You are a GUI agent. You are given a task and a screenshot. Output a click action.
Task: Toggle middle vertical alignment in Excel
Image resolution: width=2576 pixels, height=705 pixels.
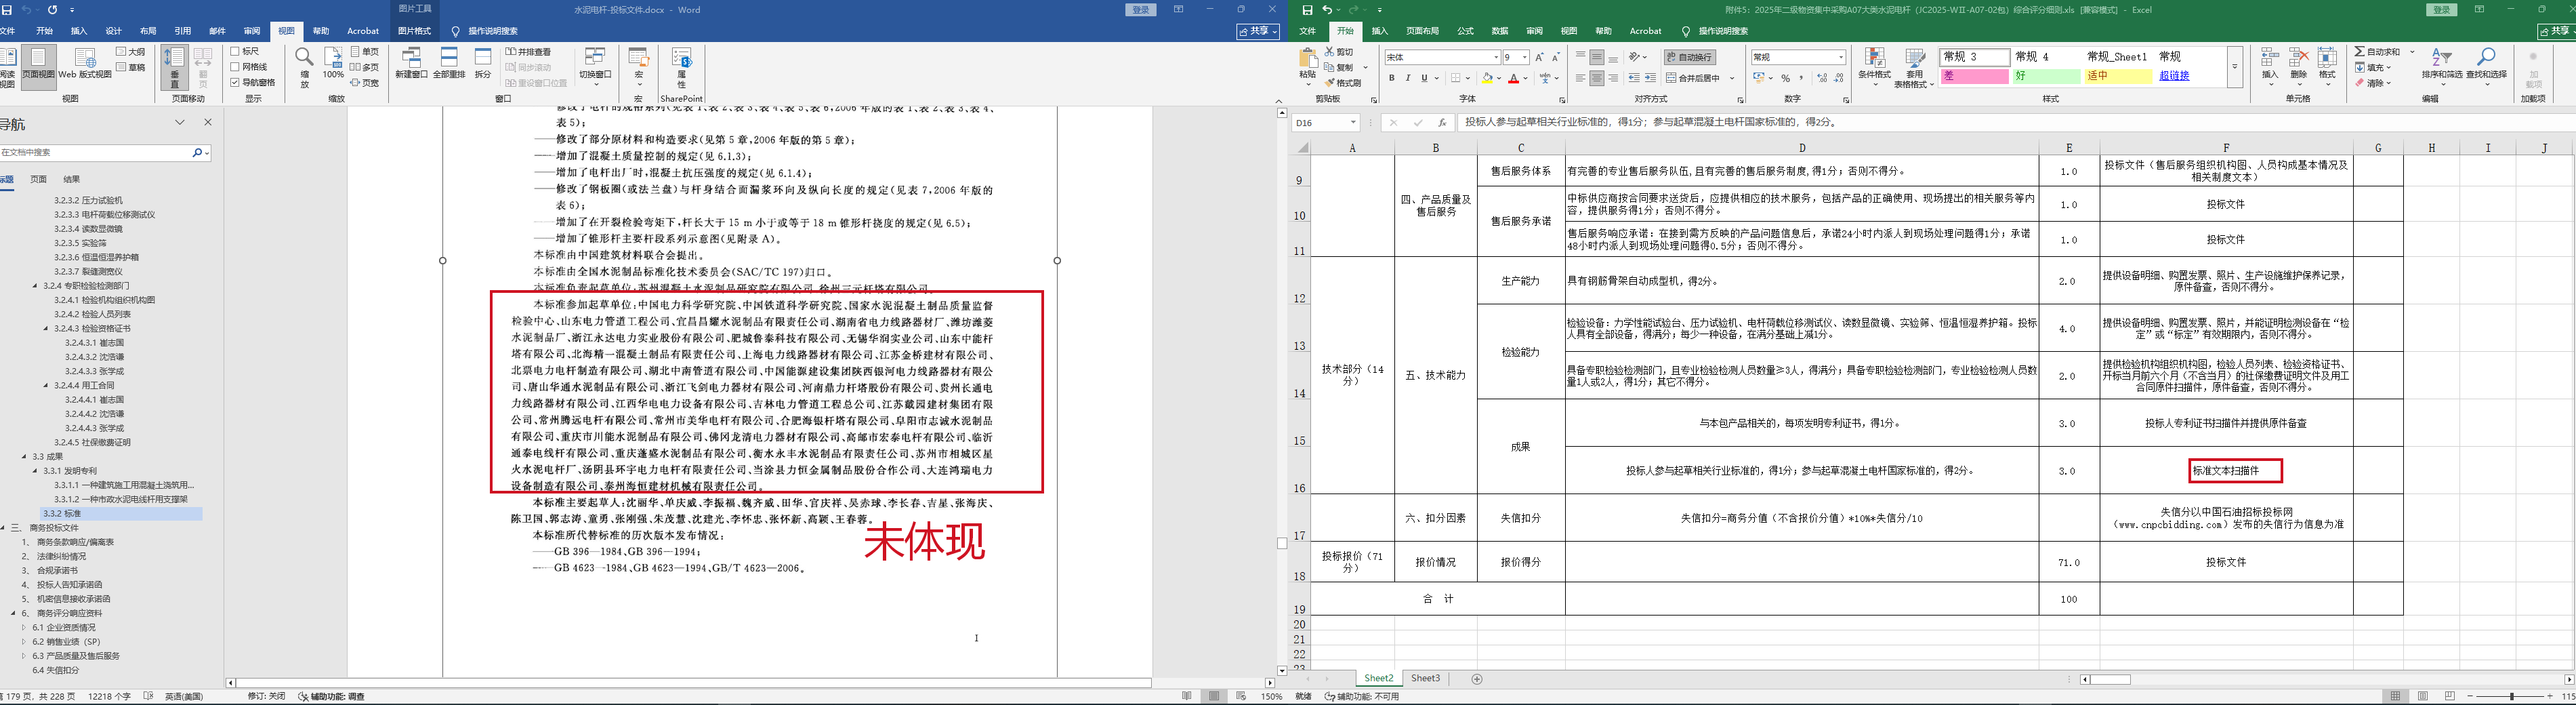pyautogui.click(x=1597, y=57)
